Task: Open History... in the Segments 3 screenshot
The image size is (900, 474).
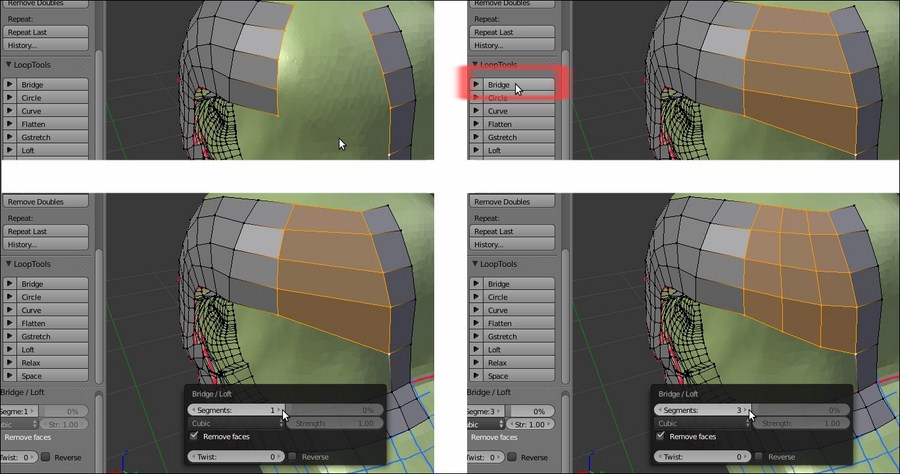Action: (512, 244)
